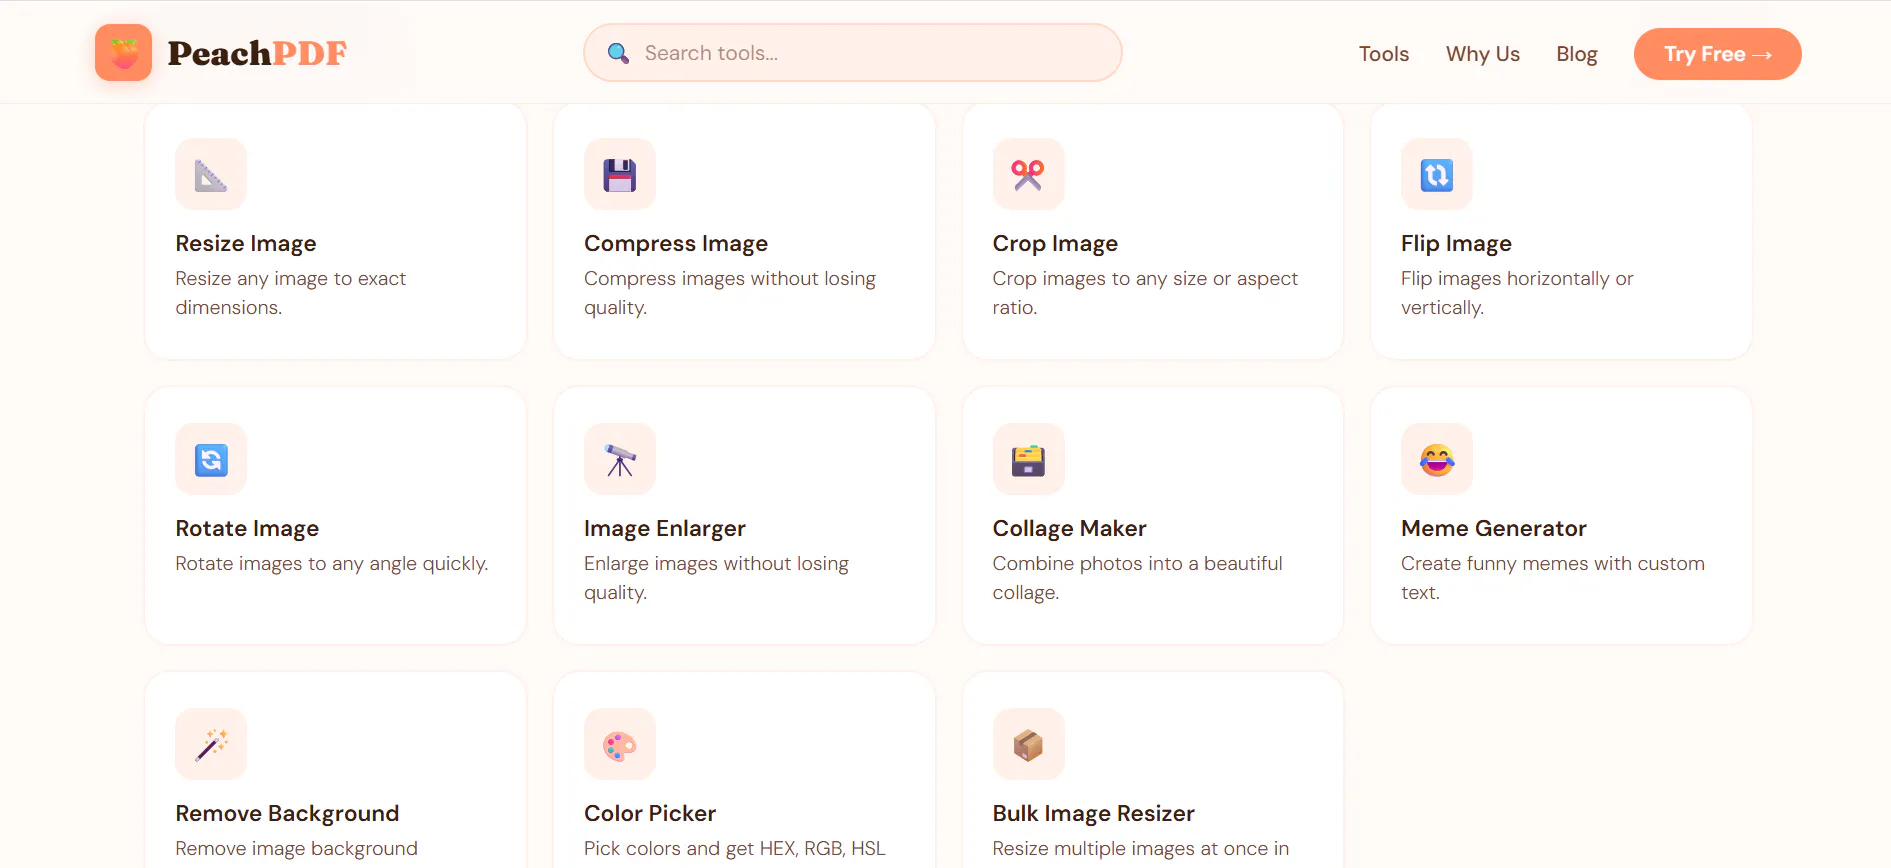The height and width of the screenshot is (868, 1891).
Task: Open the Crop Image tool title
Action: point(1055,244)
